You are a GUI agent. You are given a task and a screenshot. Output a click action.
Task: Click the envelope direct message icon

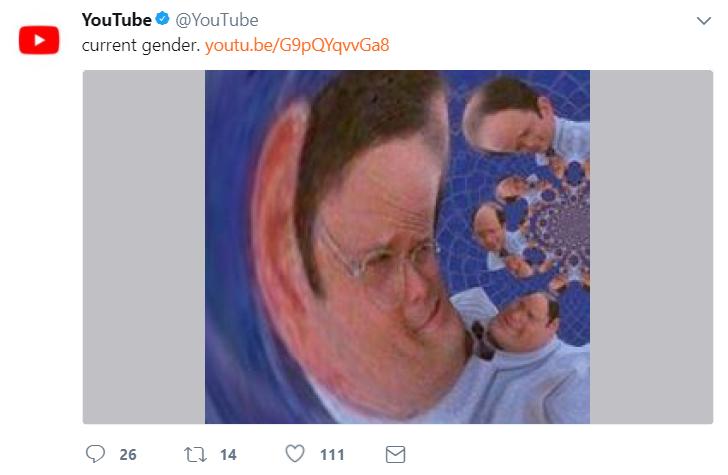click(x=396, y=454)
